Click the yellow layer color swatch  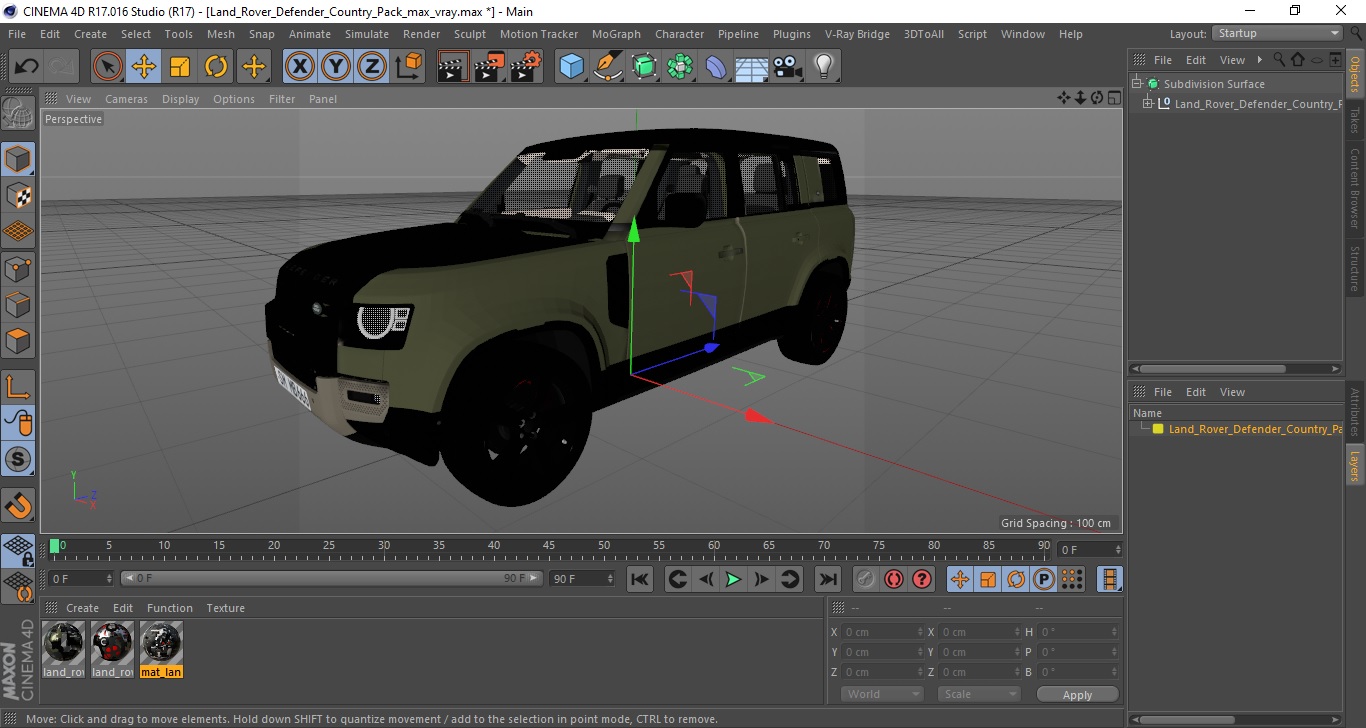pos(1158,429)
